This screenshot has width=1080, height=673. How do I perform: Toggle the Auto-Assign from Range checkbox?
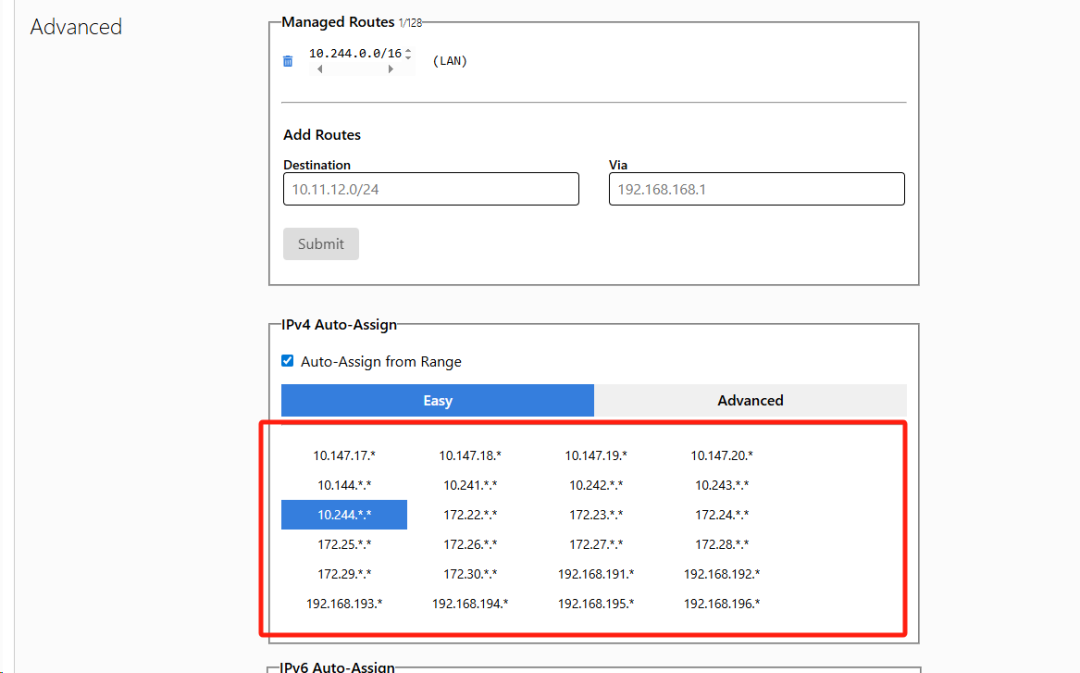(288, 361)
